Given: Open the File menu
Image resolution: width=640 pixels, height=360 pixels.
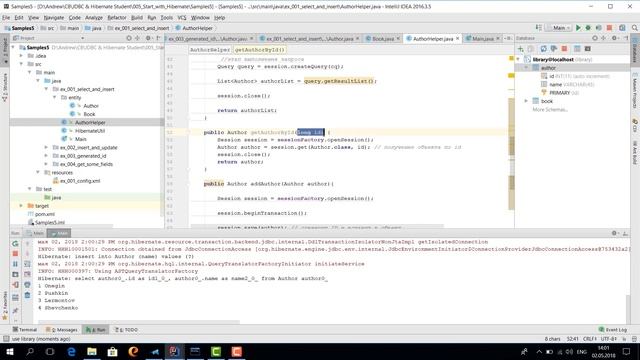Looking at the screenshot, I should click(x=6, y=18).
